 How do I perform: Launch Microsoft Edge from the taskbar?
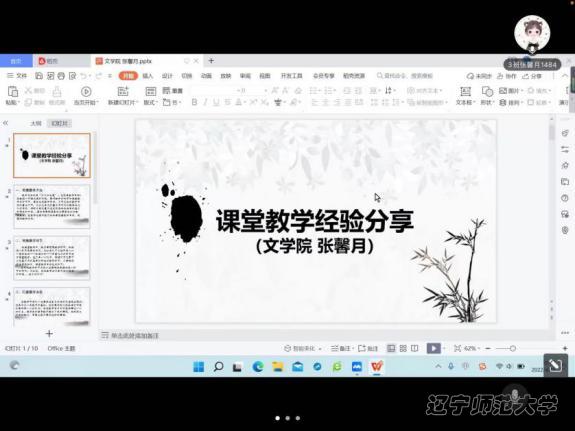pos(258,366)
